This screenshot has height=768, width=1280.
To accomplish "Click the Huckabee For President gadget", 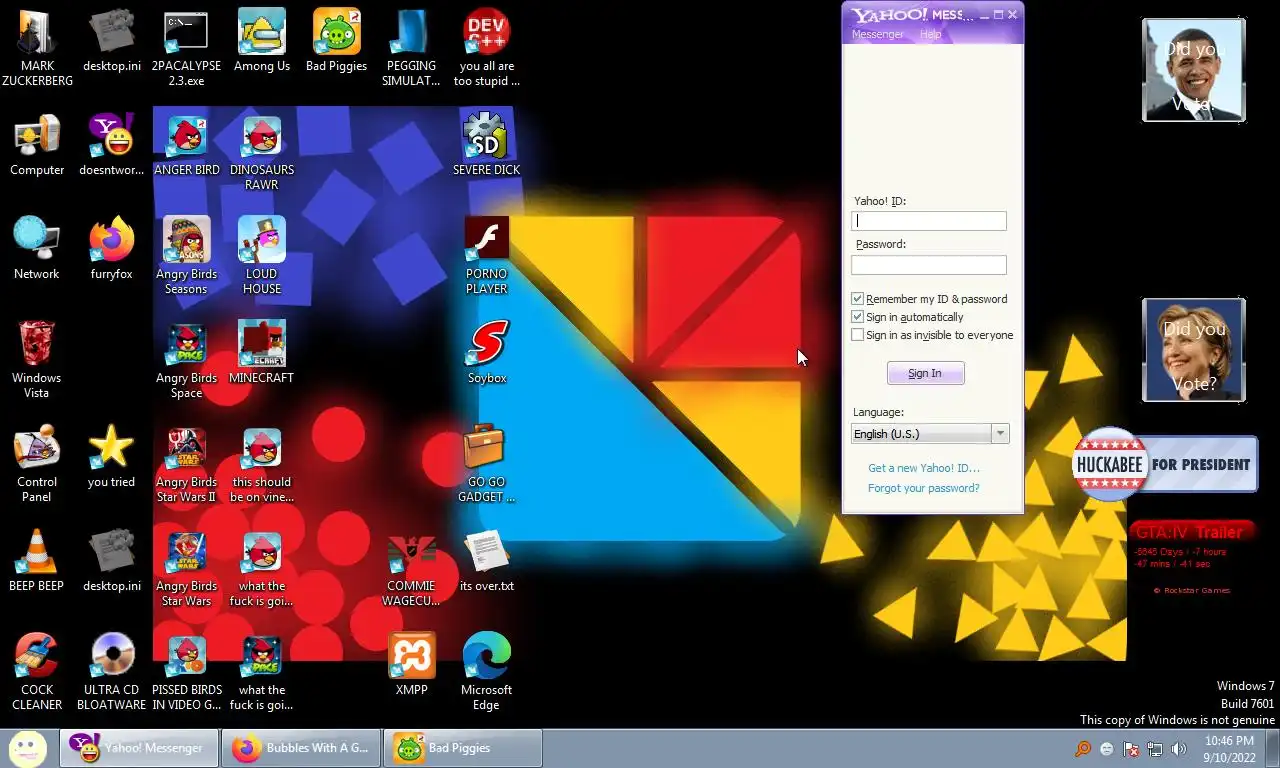I will (1165, 464).
